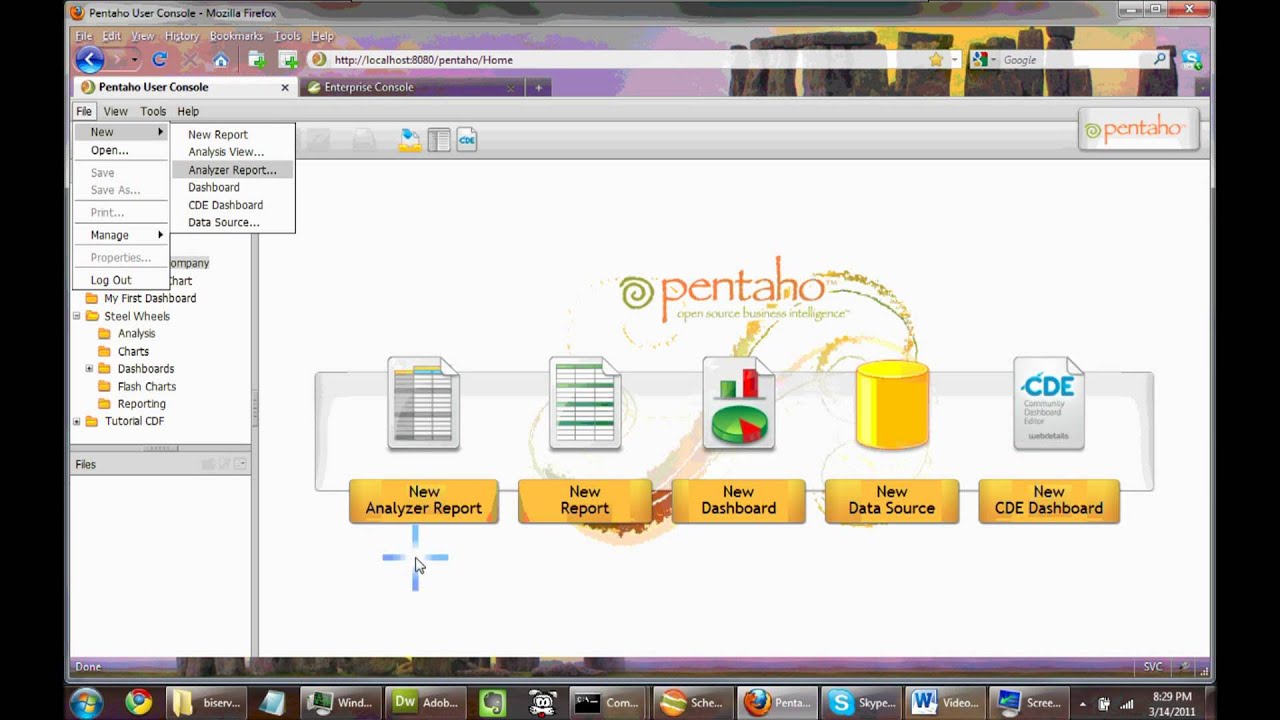Open the File menu in Pentaho
The width and height of the screenshot is (1280, 720).
point(84,111)
